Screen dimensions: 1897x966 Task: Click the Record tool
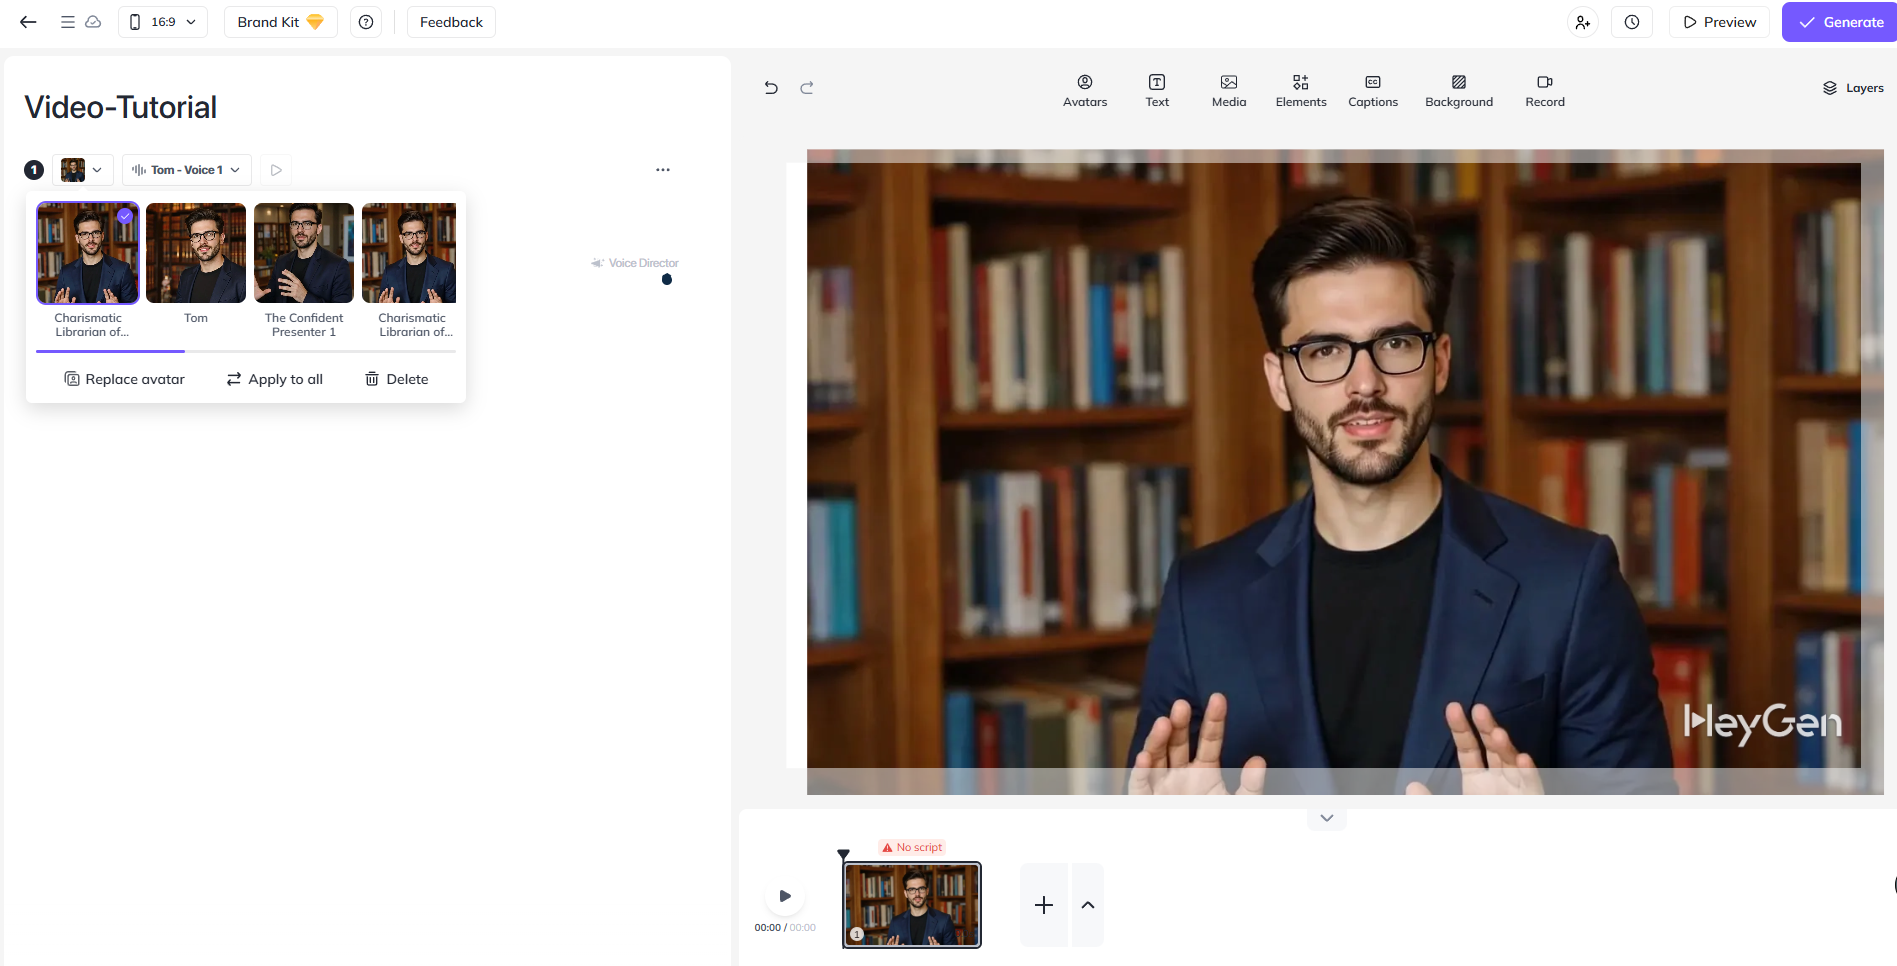[1544, 90]
